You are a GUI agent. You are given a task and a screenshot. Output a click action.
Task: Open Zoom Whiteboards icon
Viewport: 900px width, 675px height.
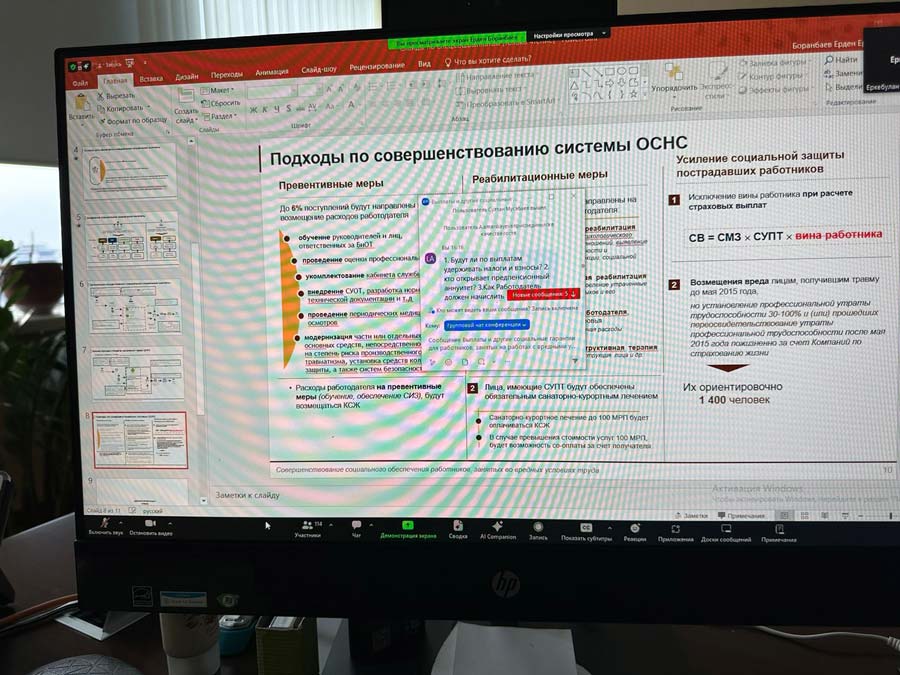click(726, 529)
